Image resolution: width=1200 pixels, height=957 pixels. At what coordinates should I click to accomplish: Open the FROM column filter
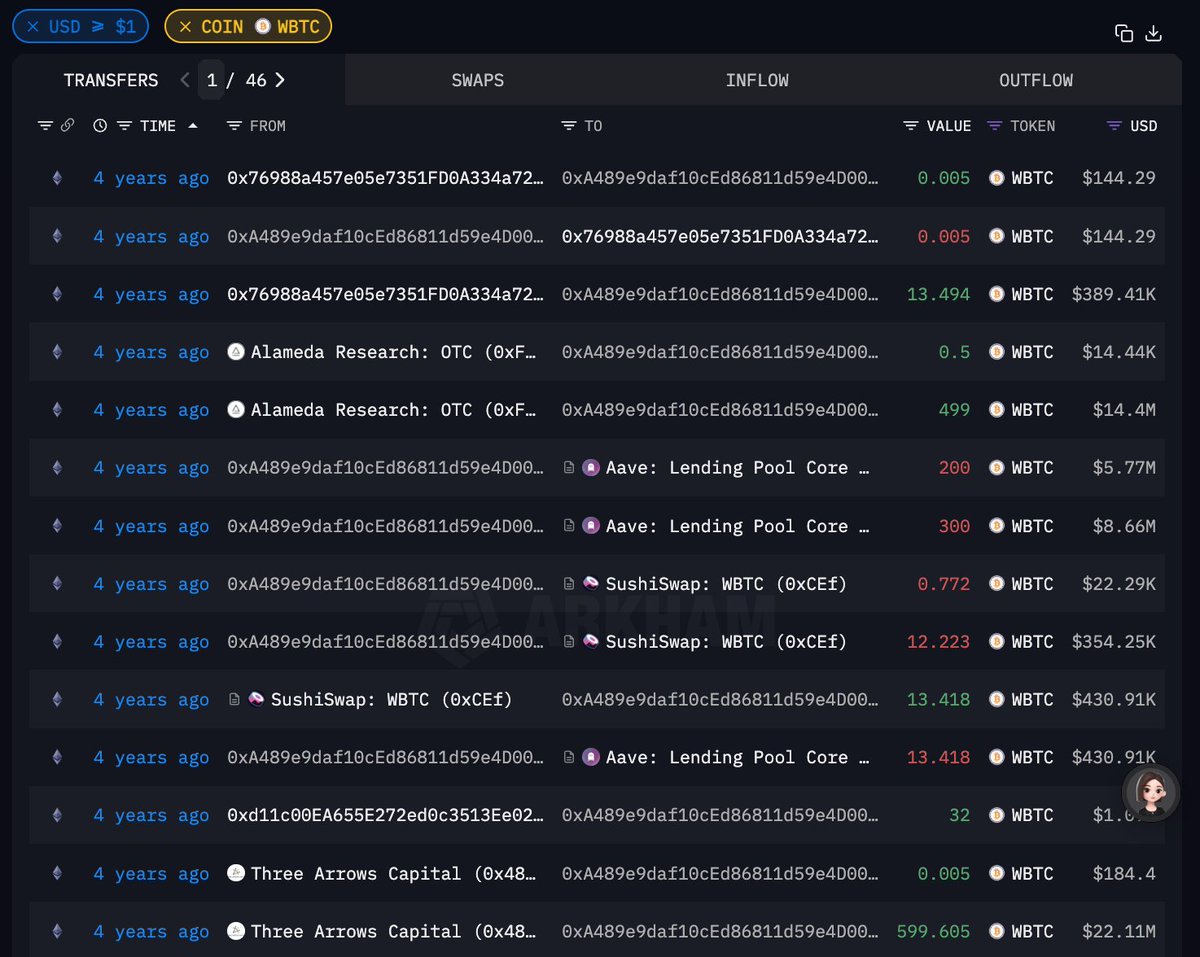tap(234, 126)
